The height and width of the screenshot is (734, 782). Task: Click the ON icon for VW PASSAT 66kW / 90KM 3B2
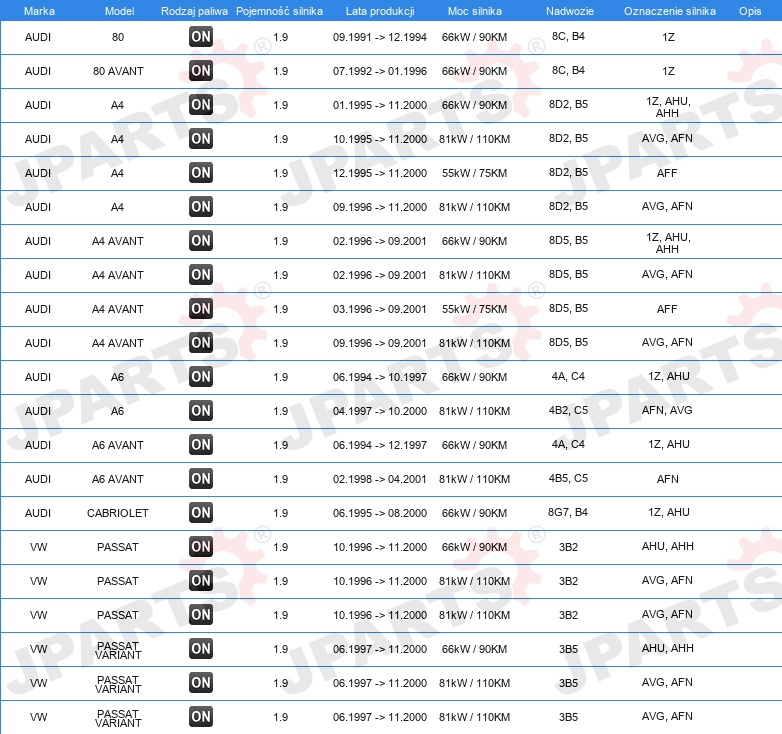coord(201,547)
